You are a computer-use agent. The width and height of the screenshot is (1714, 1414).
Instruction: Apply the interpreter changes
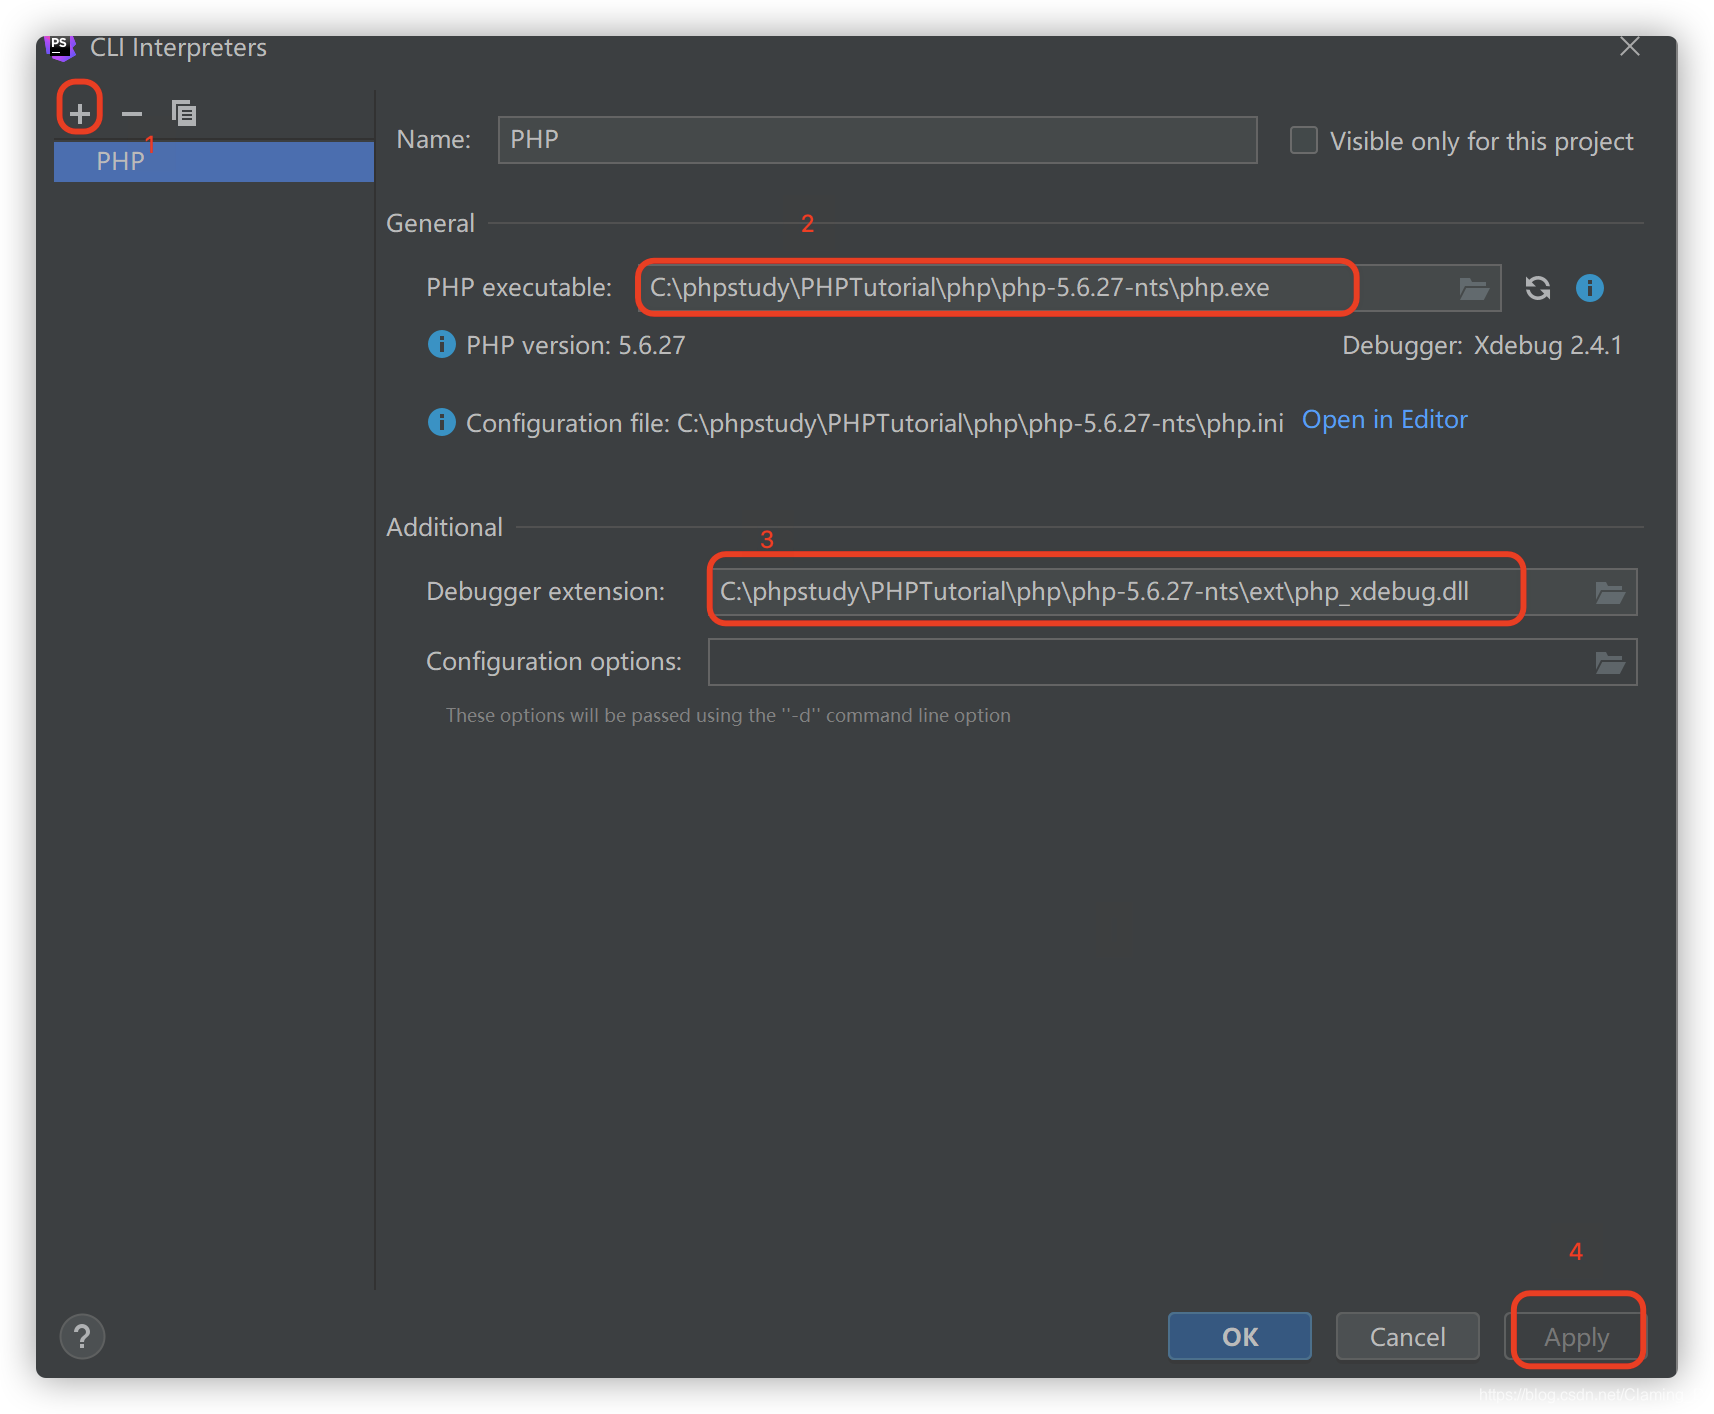(1576, 1336)
